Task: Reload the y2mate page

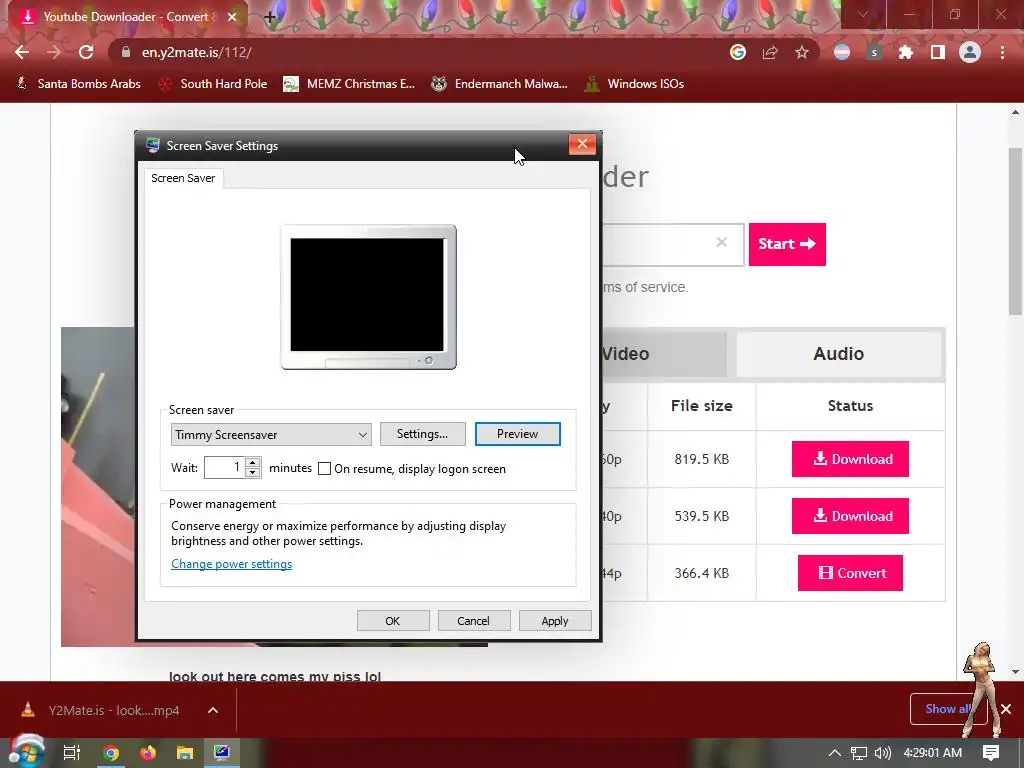Action: (86, 52)
